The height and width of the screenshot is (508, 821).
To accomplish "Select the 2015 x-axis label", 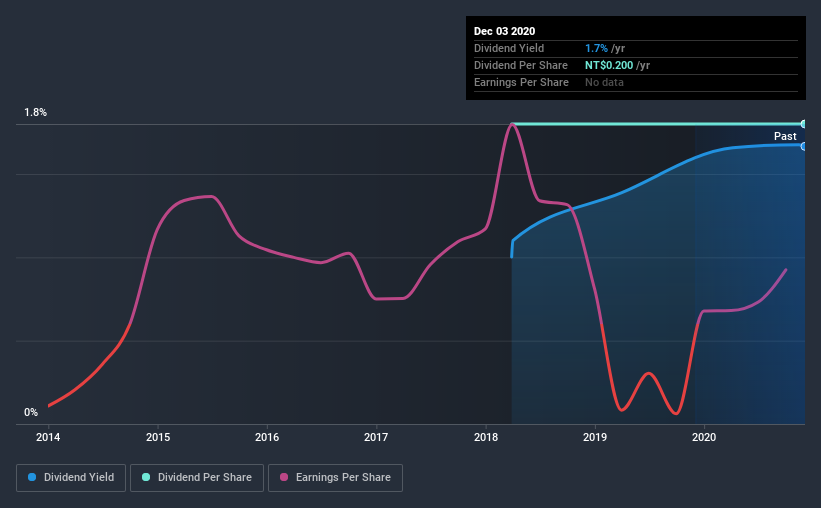I will coord(158,437).
